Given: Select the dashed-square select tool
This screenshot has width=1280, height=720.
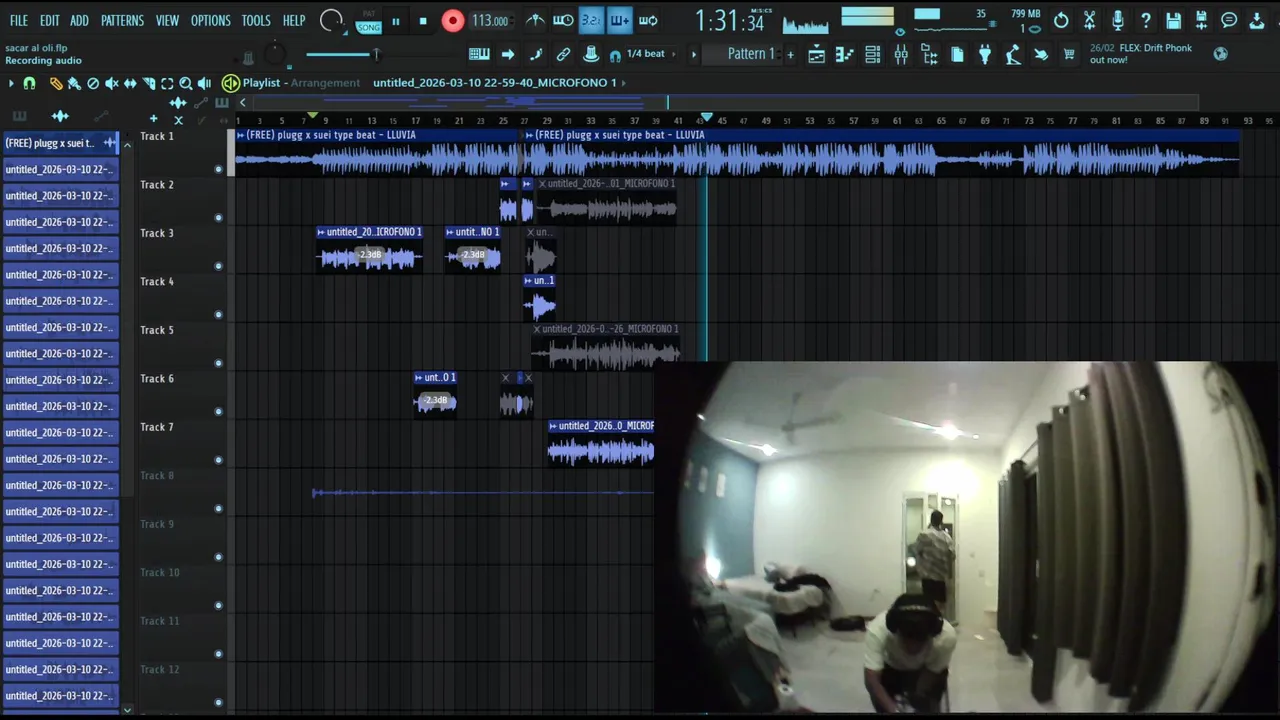Looking at the screenshot, I should tap(167, 84).
